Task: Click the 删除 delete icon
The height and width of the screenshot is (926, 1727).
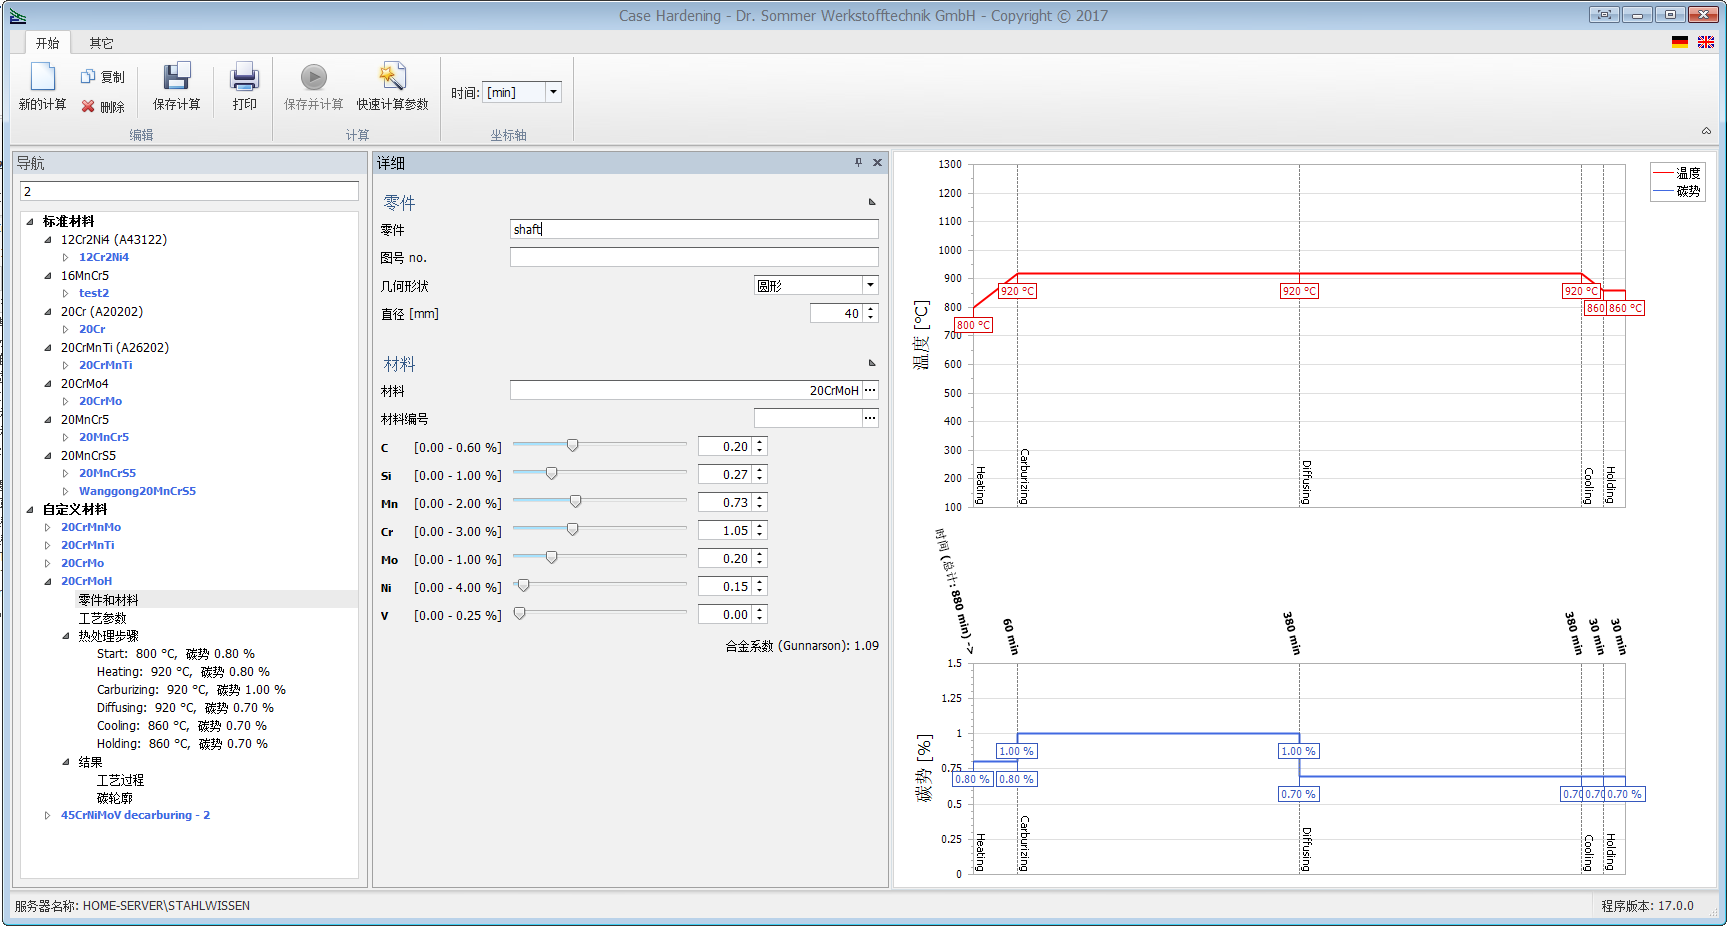Action: tap(88, 106)
